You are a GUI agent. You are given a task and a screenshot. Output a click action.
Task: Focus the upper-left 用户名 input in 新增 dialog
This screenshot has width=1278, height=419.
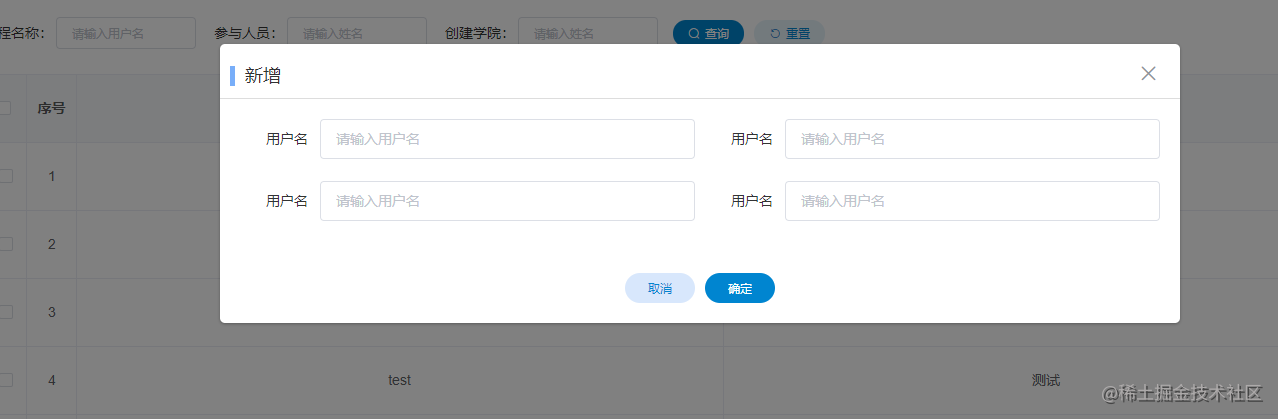(507, 139)
